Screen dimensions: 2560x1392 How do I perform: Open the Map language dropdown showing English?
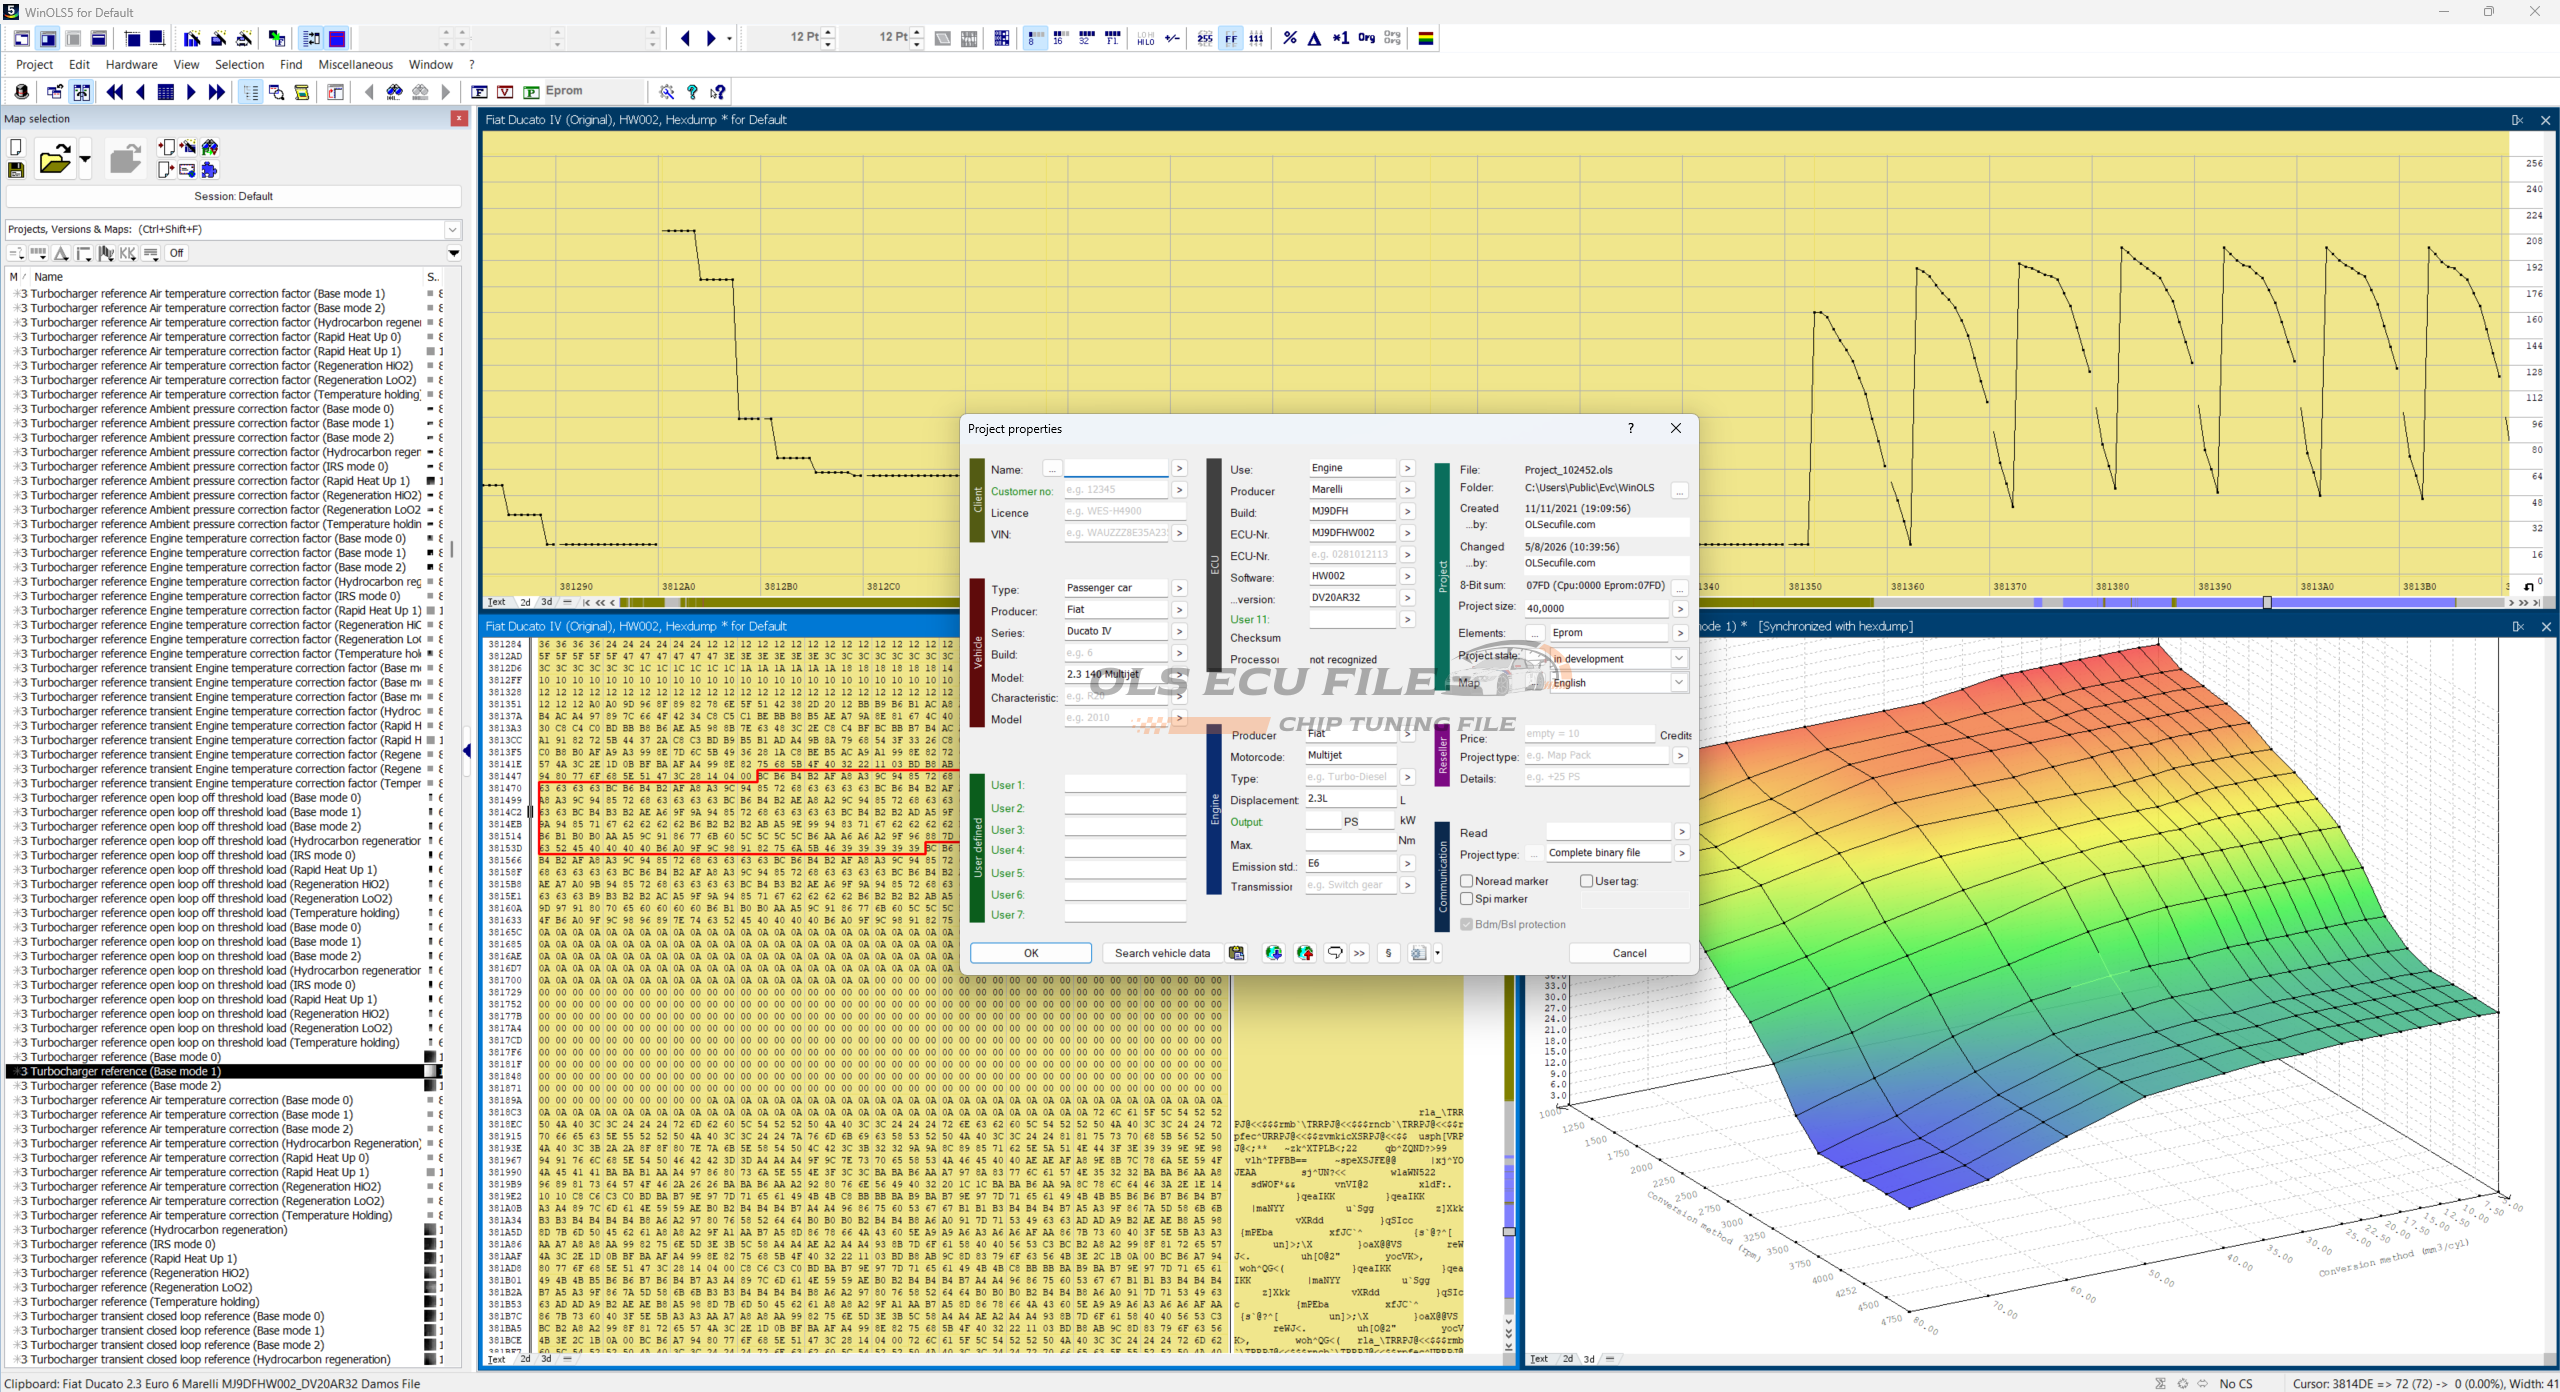(x=1679, y=682)
